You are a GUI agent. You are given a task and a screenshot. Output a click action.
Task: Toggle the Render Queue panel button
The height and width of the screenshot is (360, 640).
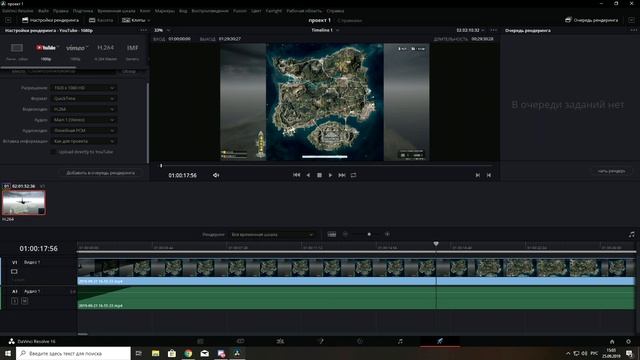click(x=591, y=20)
